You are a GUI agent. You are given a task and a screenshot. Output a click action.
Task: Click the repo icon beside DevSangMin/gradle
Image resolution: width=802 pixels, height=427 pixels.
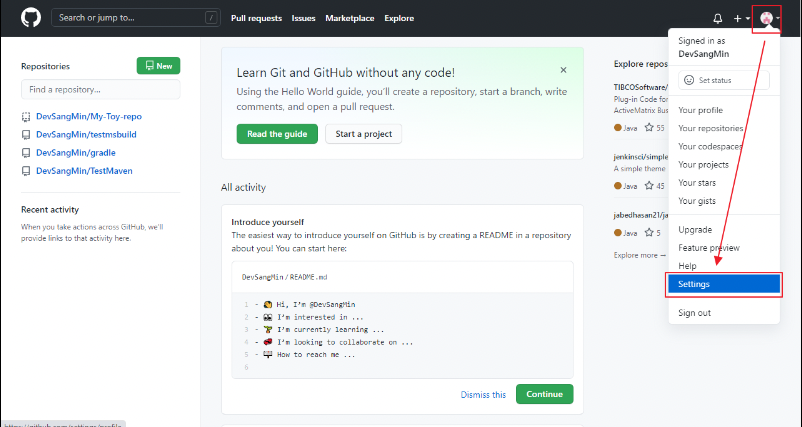coord(26,153)
